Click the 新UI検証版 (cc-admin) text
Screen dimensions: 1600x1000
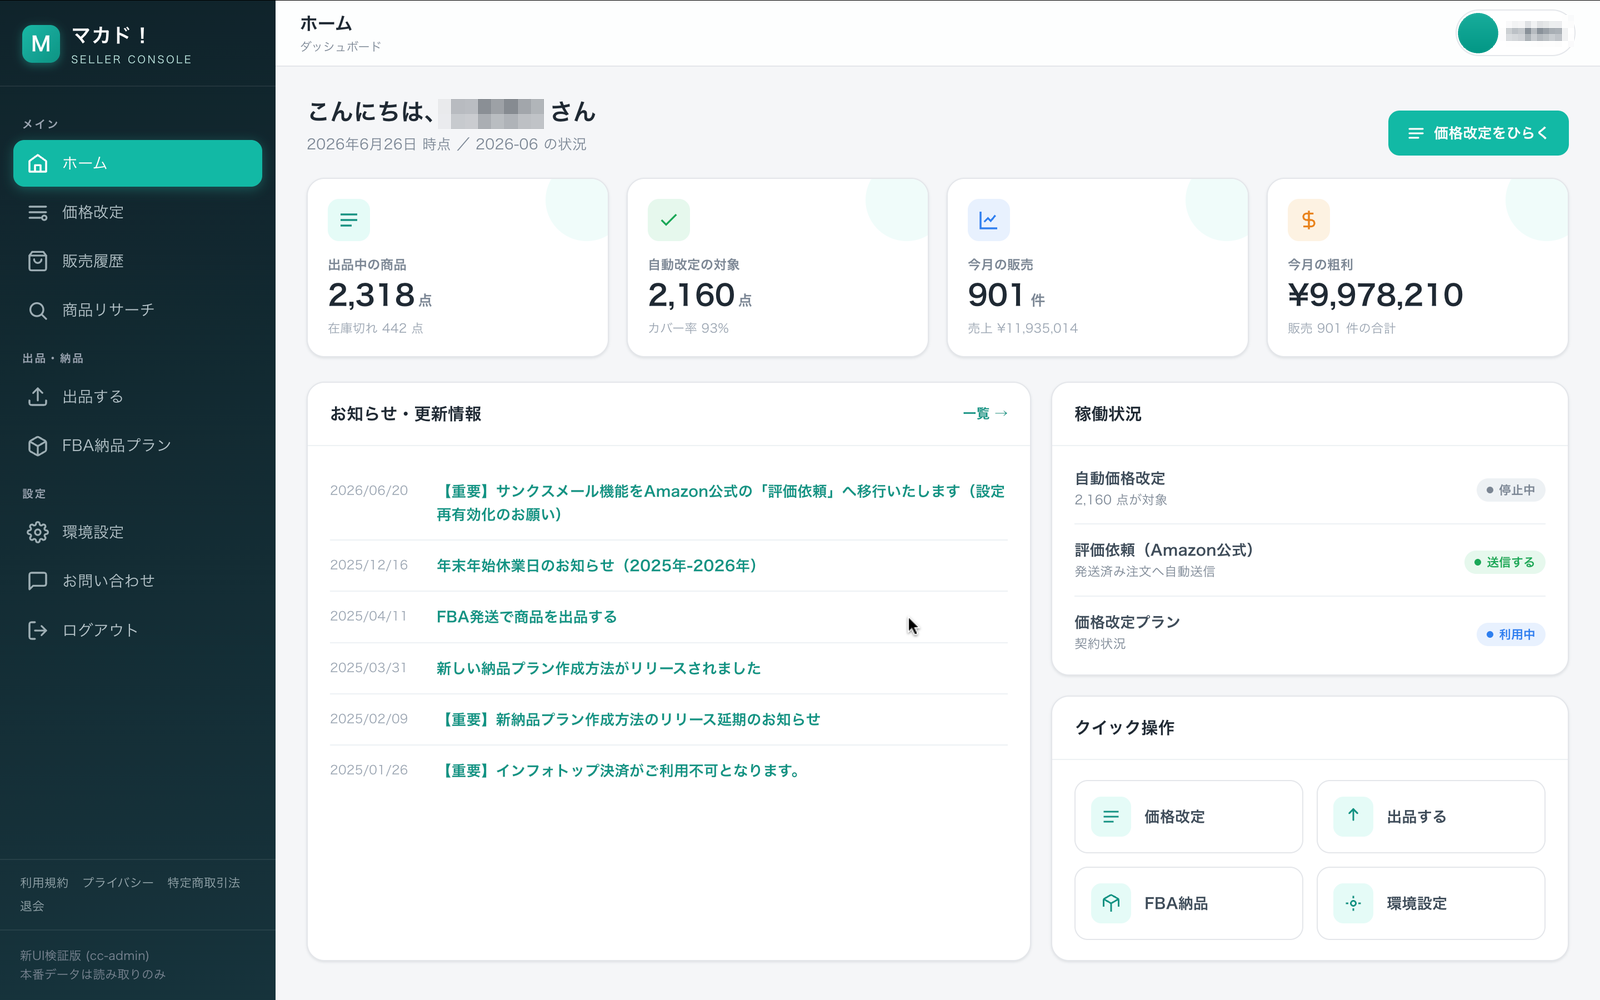tap(85, 956)
